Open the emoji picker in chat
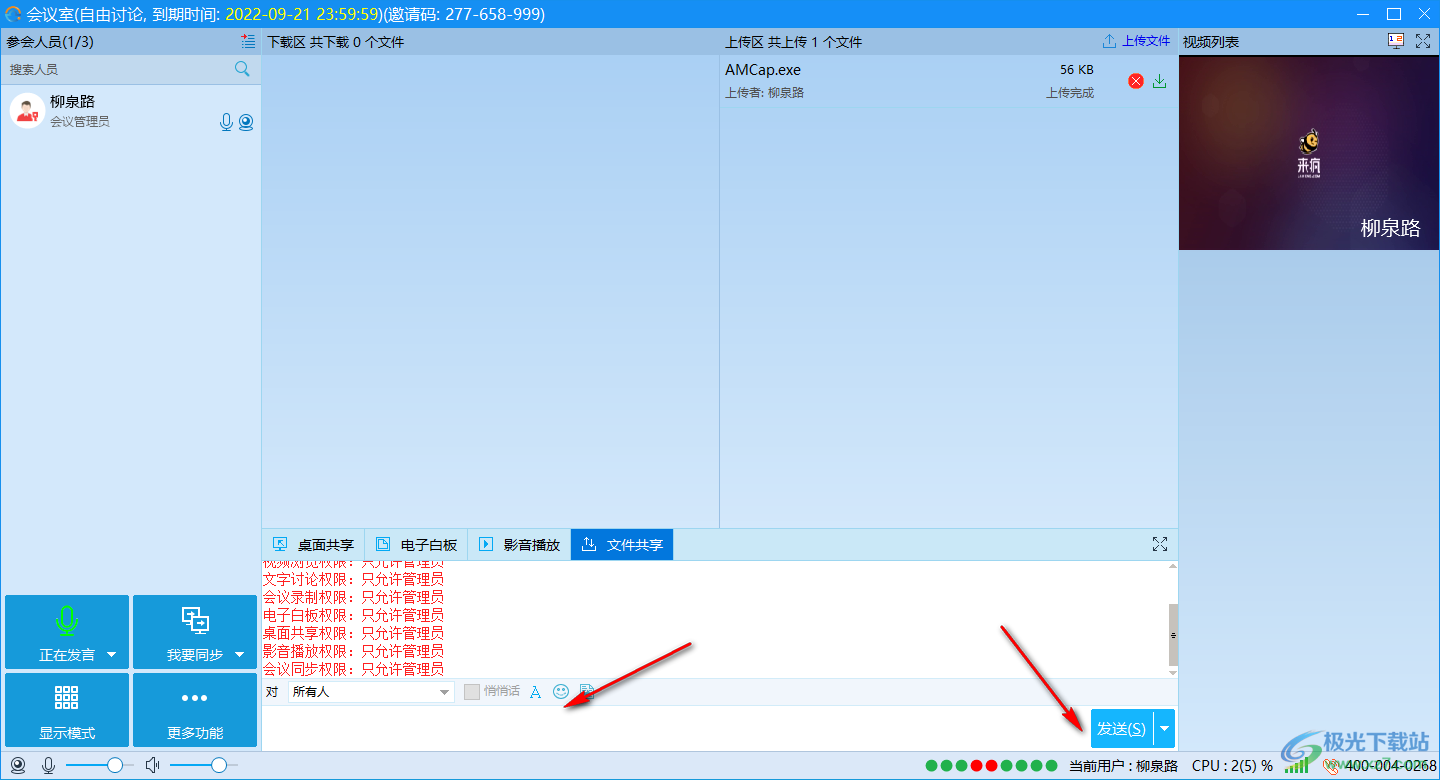Viewport: 1440px width, 780px height. 561,691
